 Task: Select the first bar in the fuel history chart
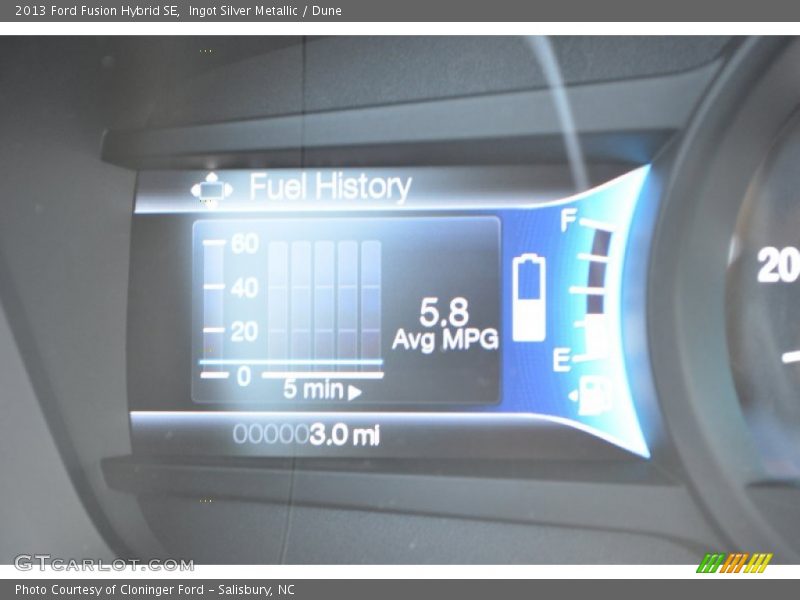pos(277,300)
